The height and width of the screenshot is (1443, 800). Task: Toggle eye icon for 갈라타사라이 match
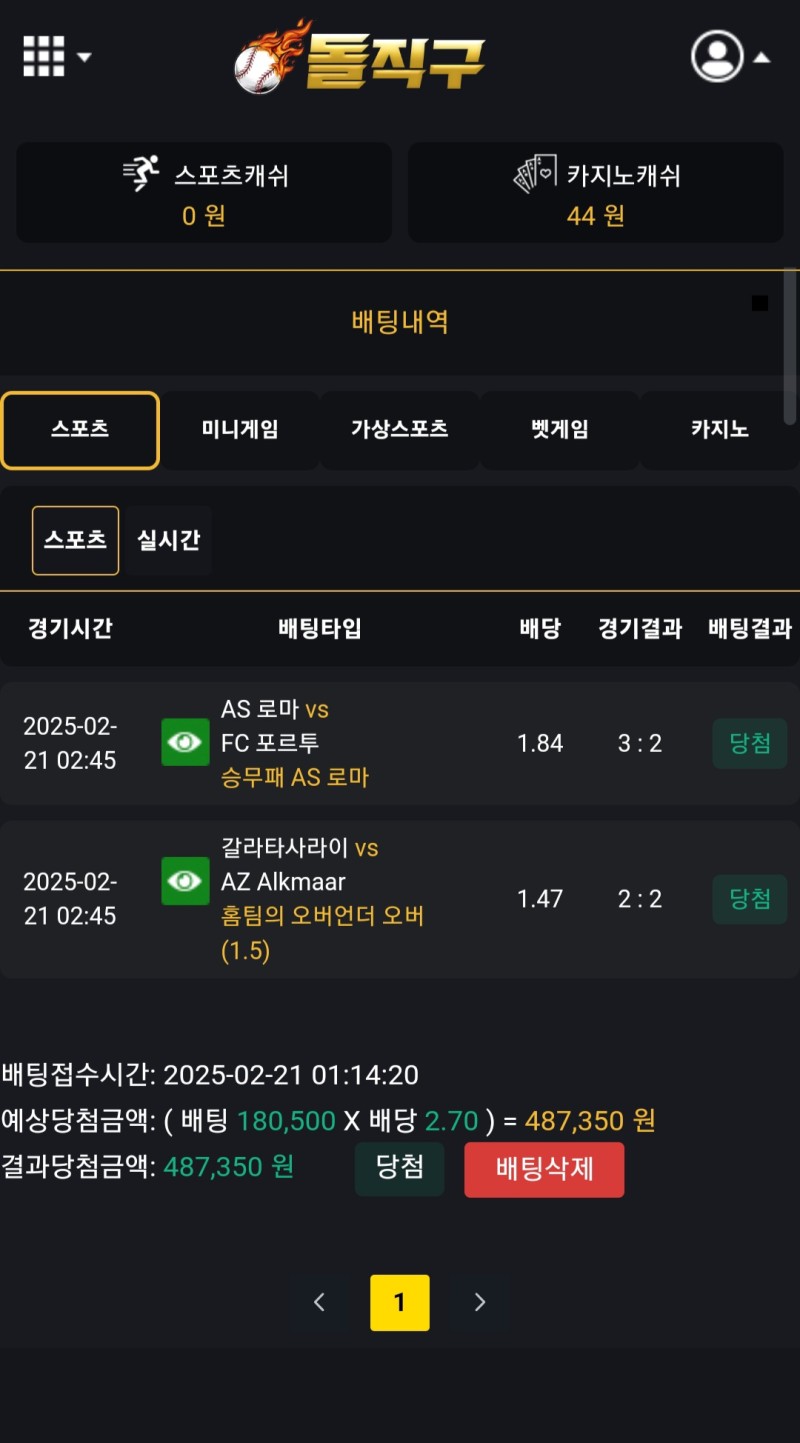185,881
